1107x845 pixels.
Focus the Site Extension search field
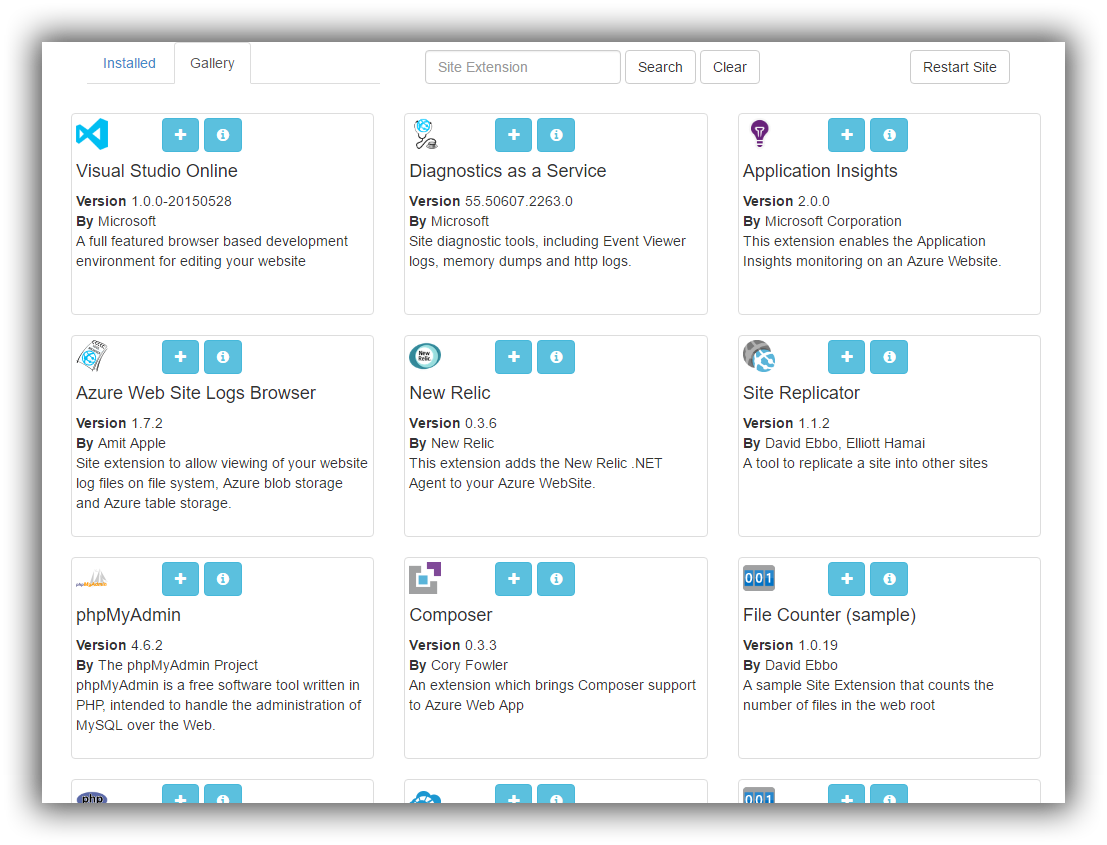pos(523,67)
